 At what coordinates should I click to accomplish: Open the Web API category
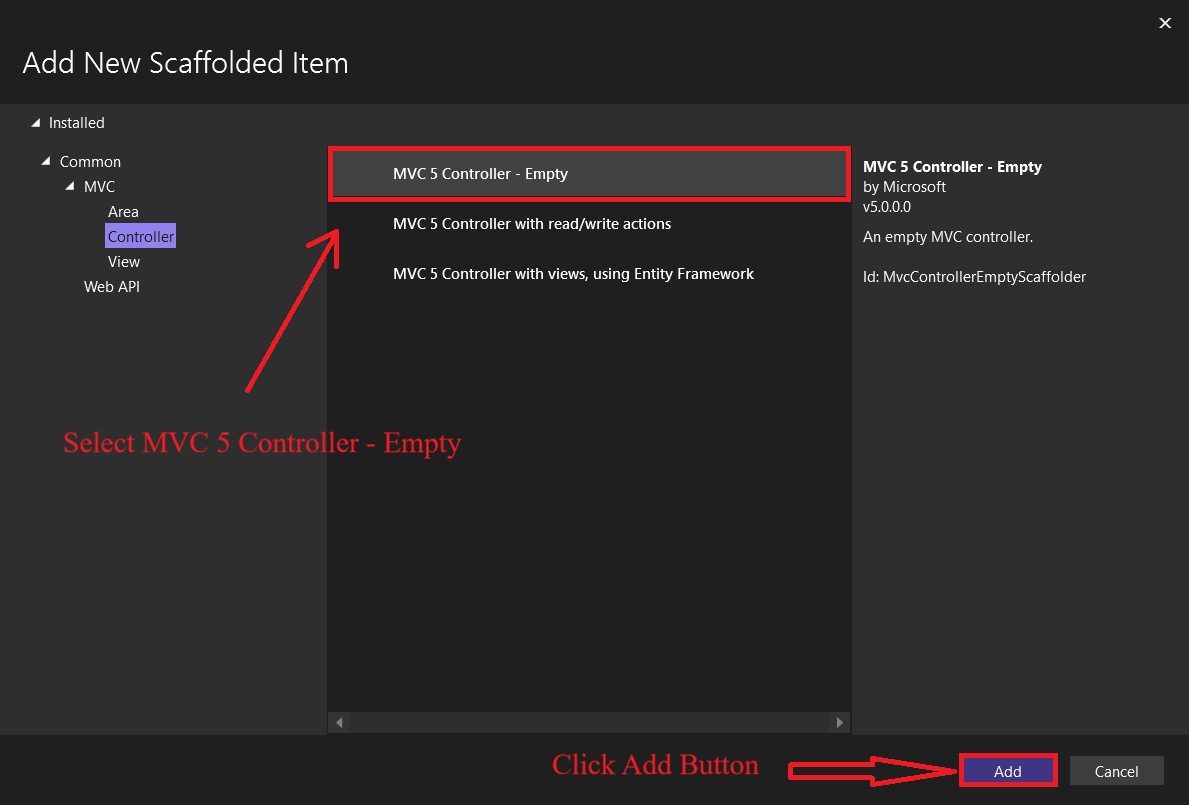pos(112,287)
